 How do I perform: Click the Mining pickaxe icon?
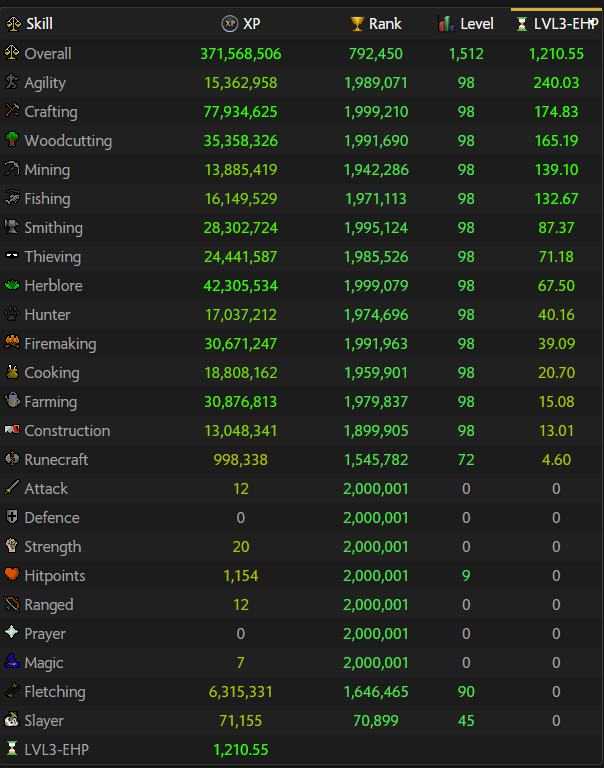point(12,168)
